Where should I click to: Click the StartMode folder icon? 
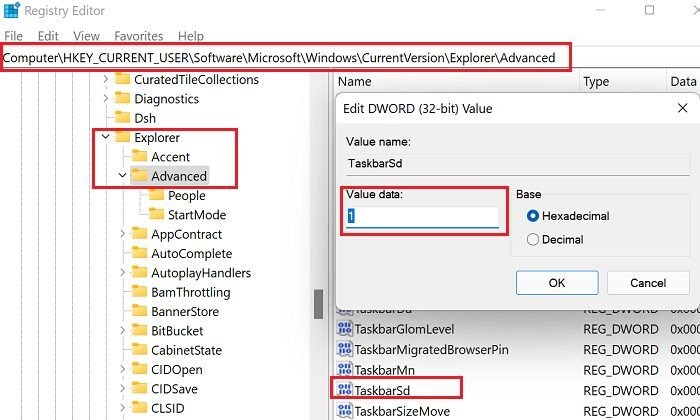coord(156,214)
